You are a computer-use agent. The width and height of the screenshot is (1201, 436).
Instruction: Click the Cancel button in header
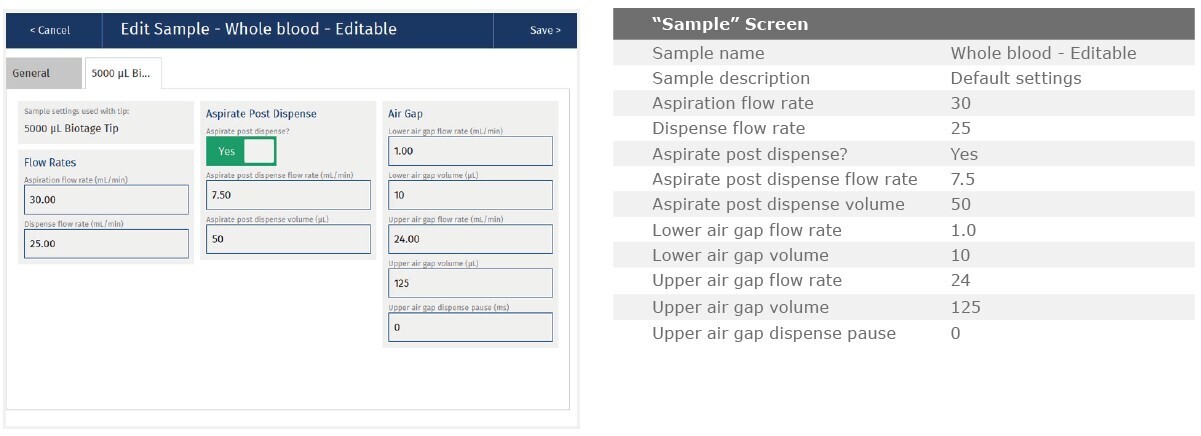50,30
